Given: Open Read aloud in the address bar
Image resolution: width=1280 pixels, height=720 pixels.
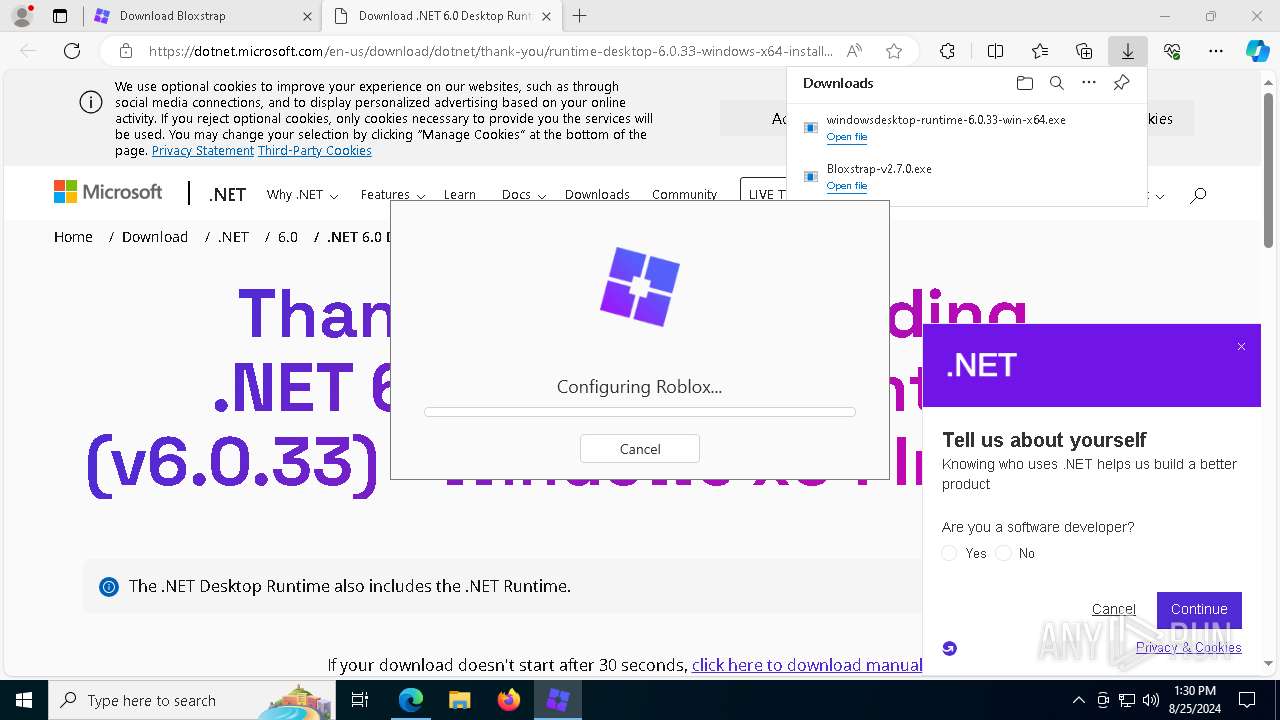Looking at the screenshot, I should tap(854, 51).
